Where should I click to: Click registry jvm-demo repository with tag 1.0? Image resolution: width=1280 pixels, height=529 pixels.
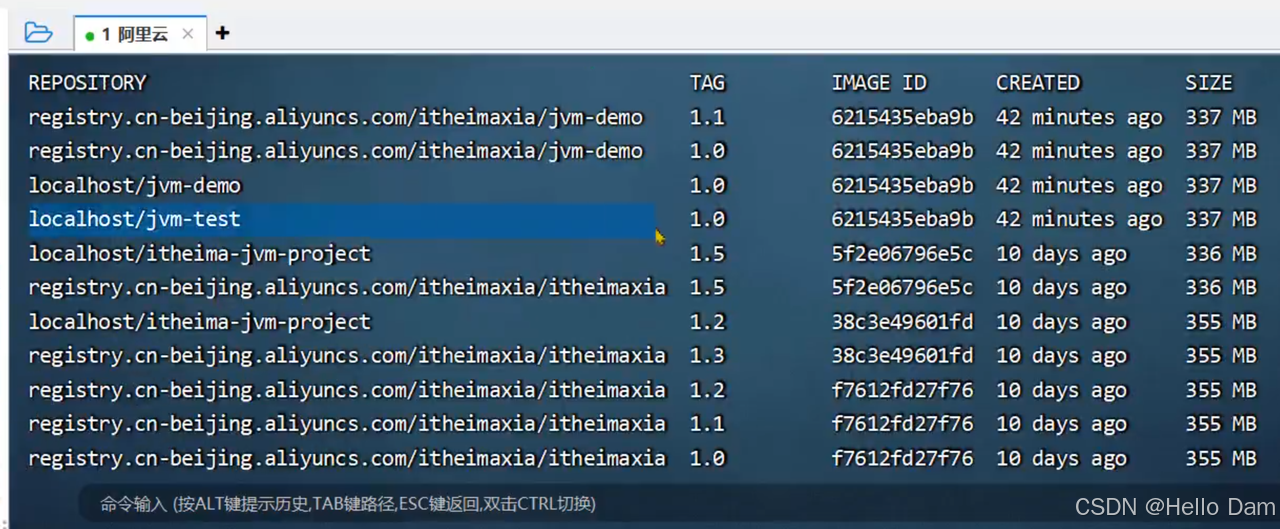335,151
